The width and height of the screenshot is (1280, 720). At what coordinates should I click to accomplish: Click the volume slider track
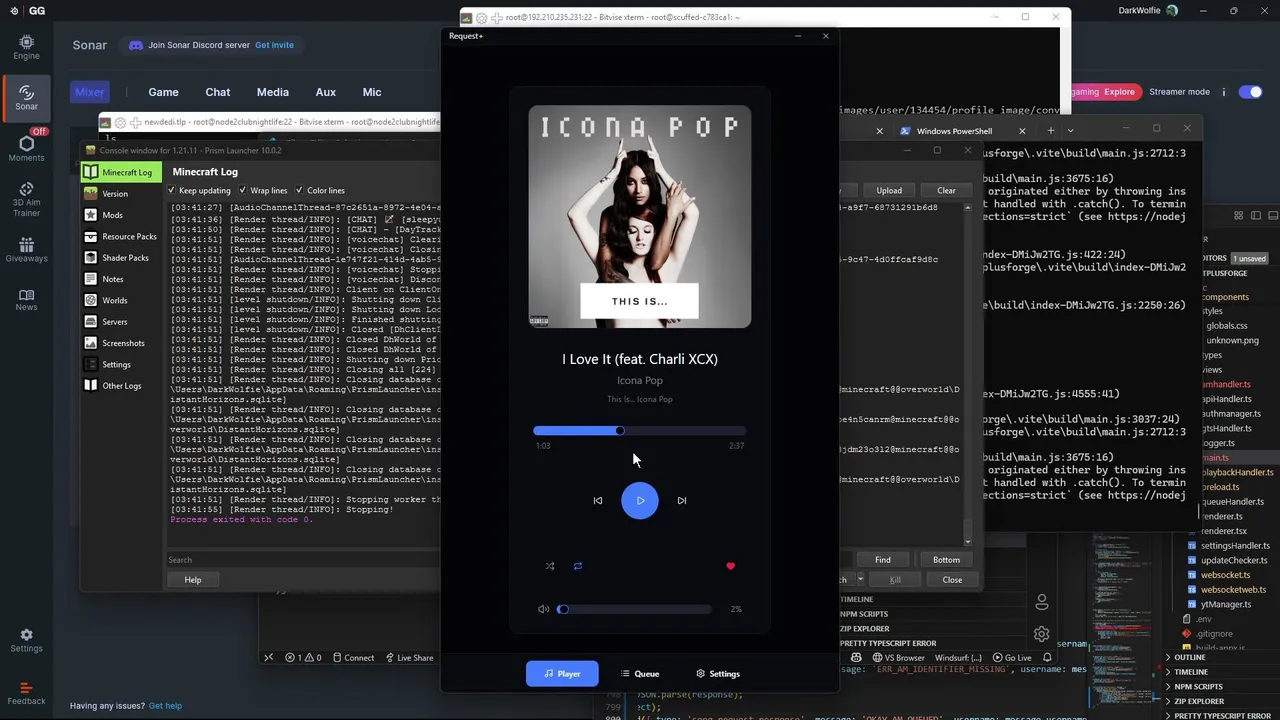[634, 609]
